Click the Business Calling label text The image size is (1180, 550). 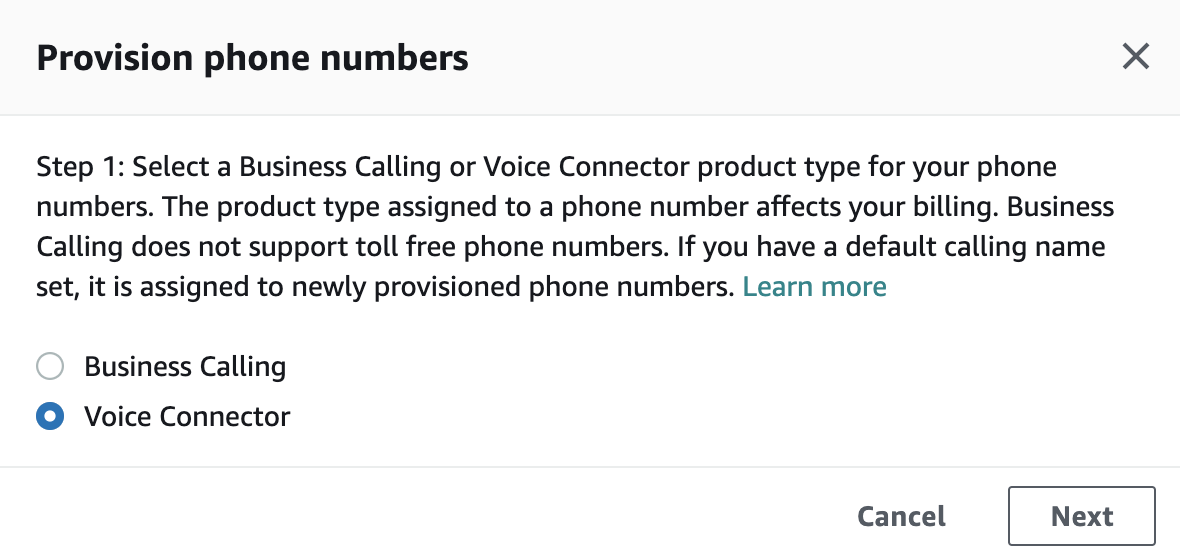pyautogui.click(x=185, y=366)
